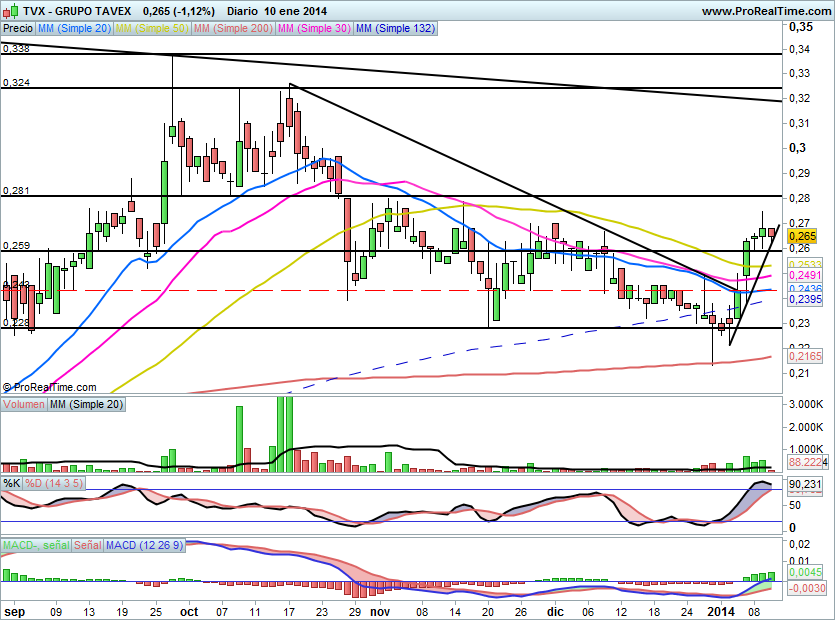Select the Volumen panel label
This screenshot has height=620, width=835.
click(24, 404)
